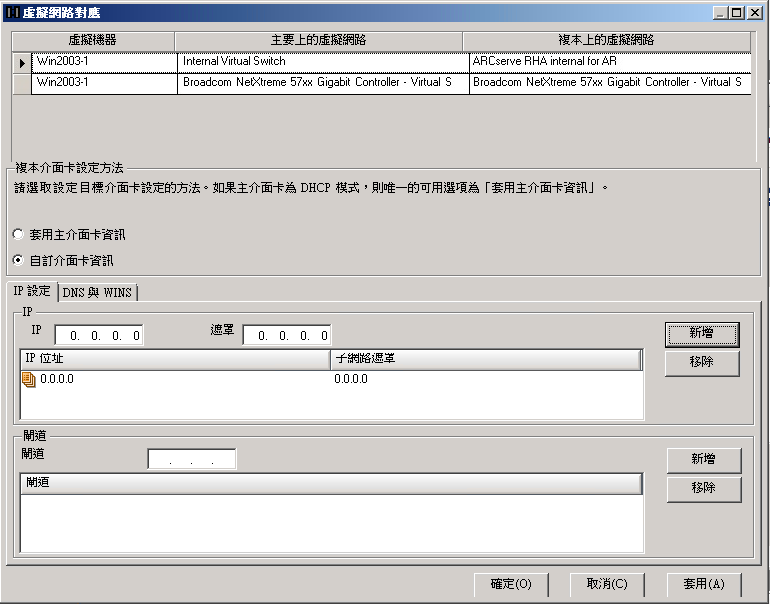Select the 0.0.0.0 subnet mask value in list

351,379
